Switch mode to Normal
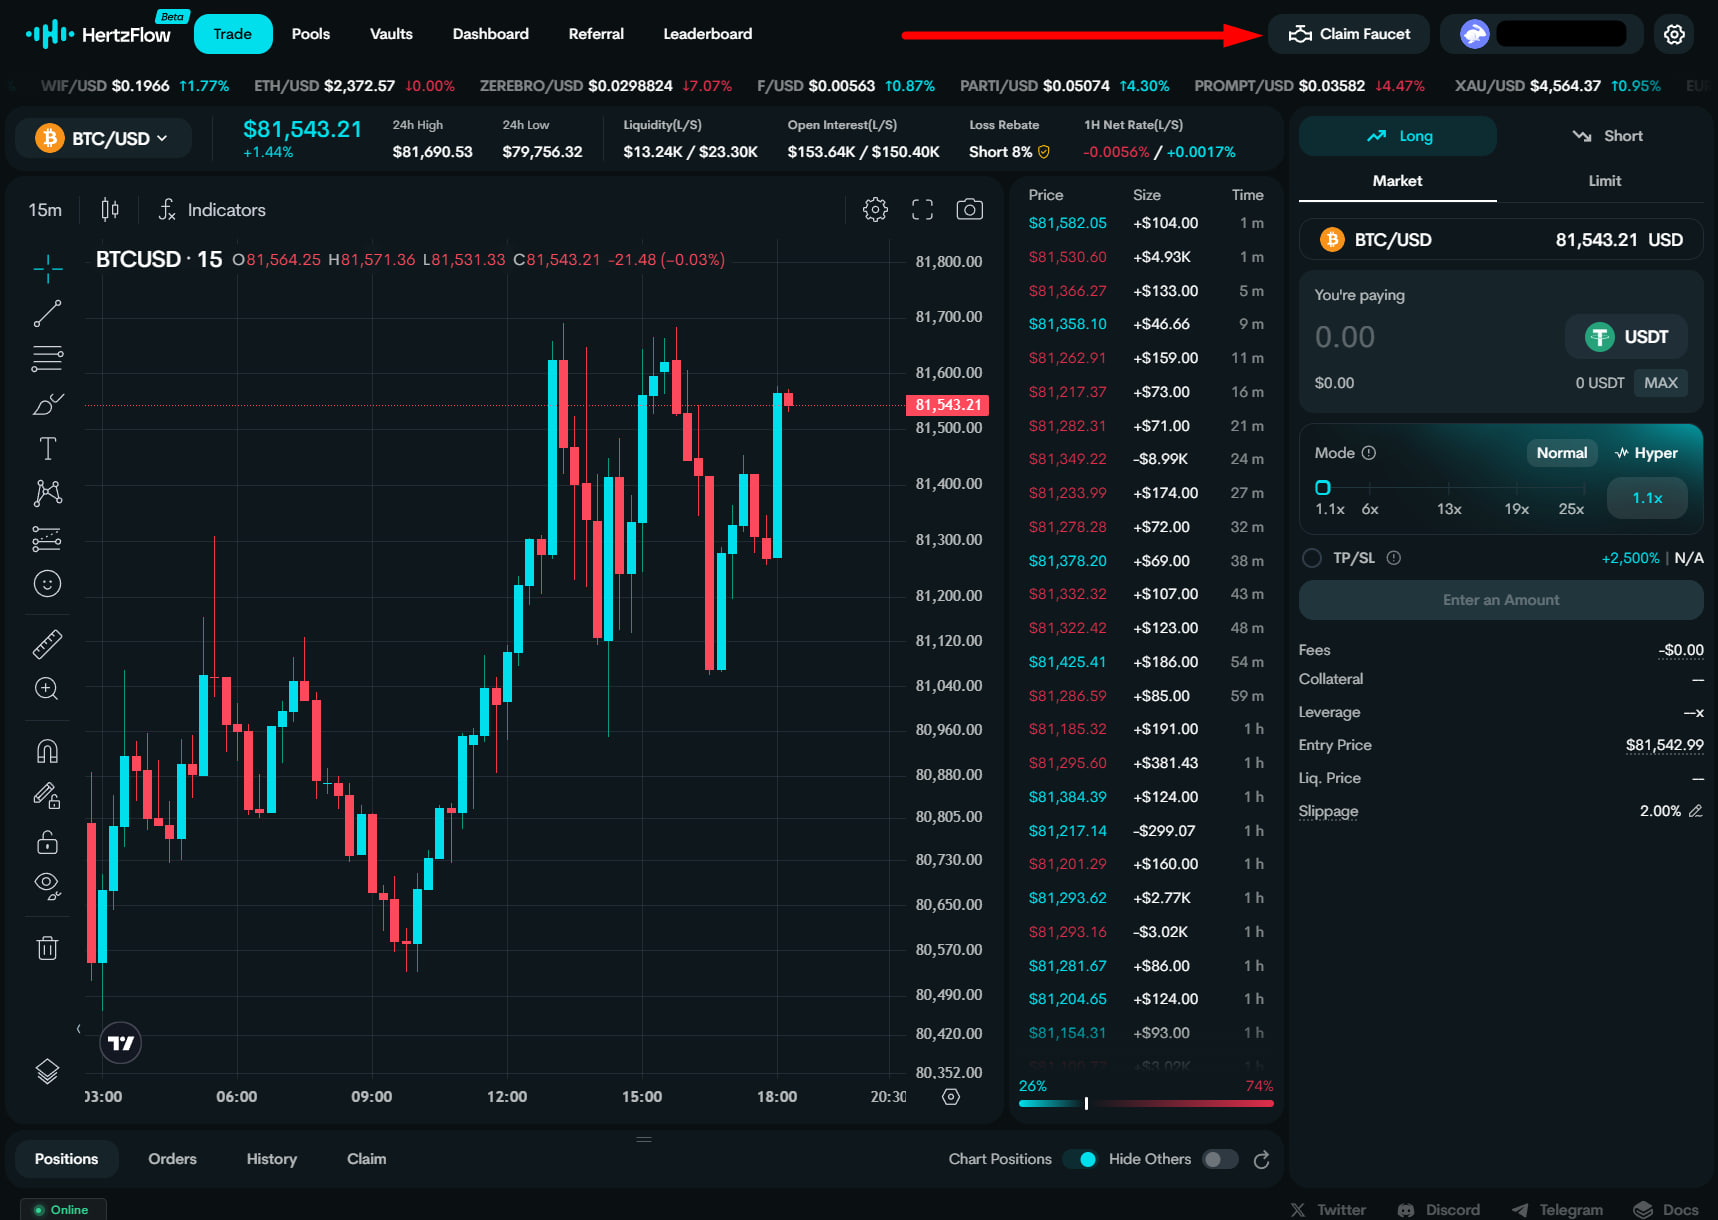Screen dimensions: 1718x1220 1561,453
